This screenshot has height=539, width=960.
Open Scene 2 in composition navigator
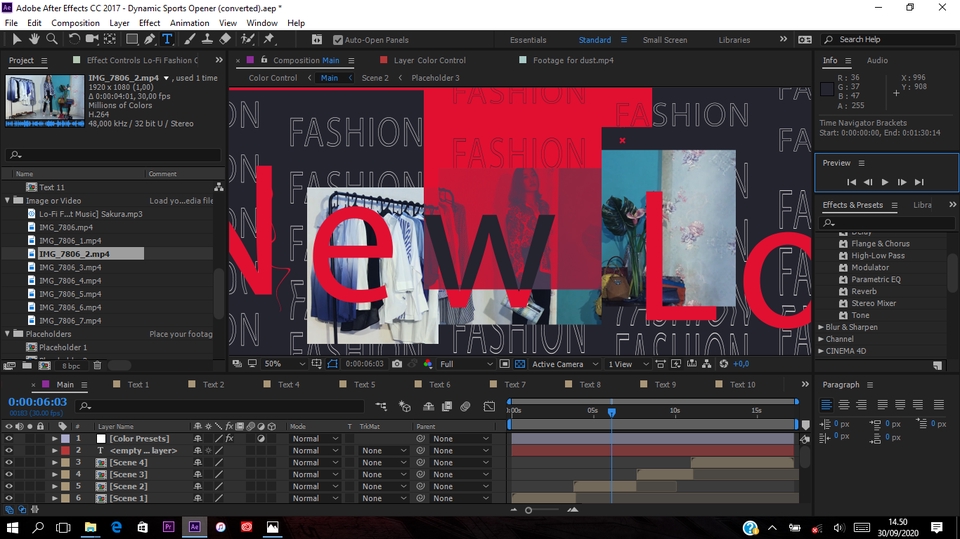pyautogui.click(x=375, y=78)
